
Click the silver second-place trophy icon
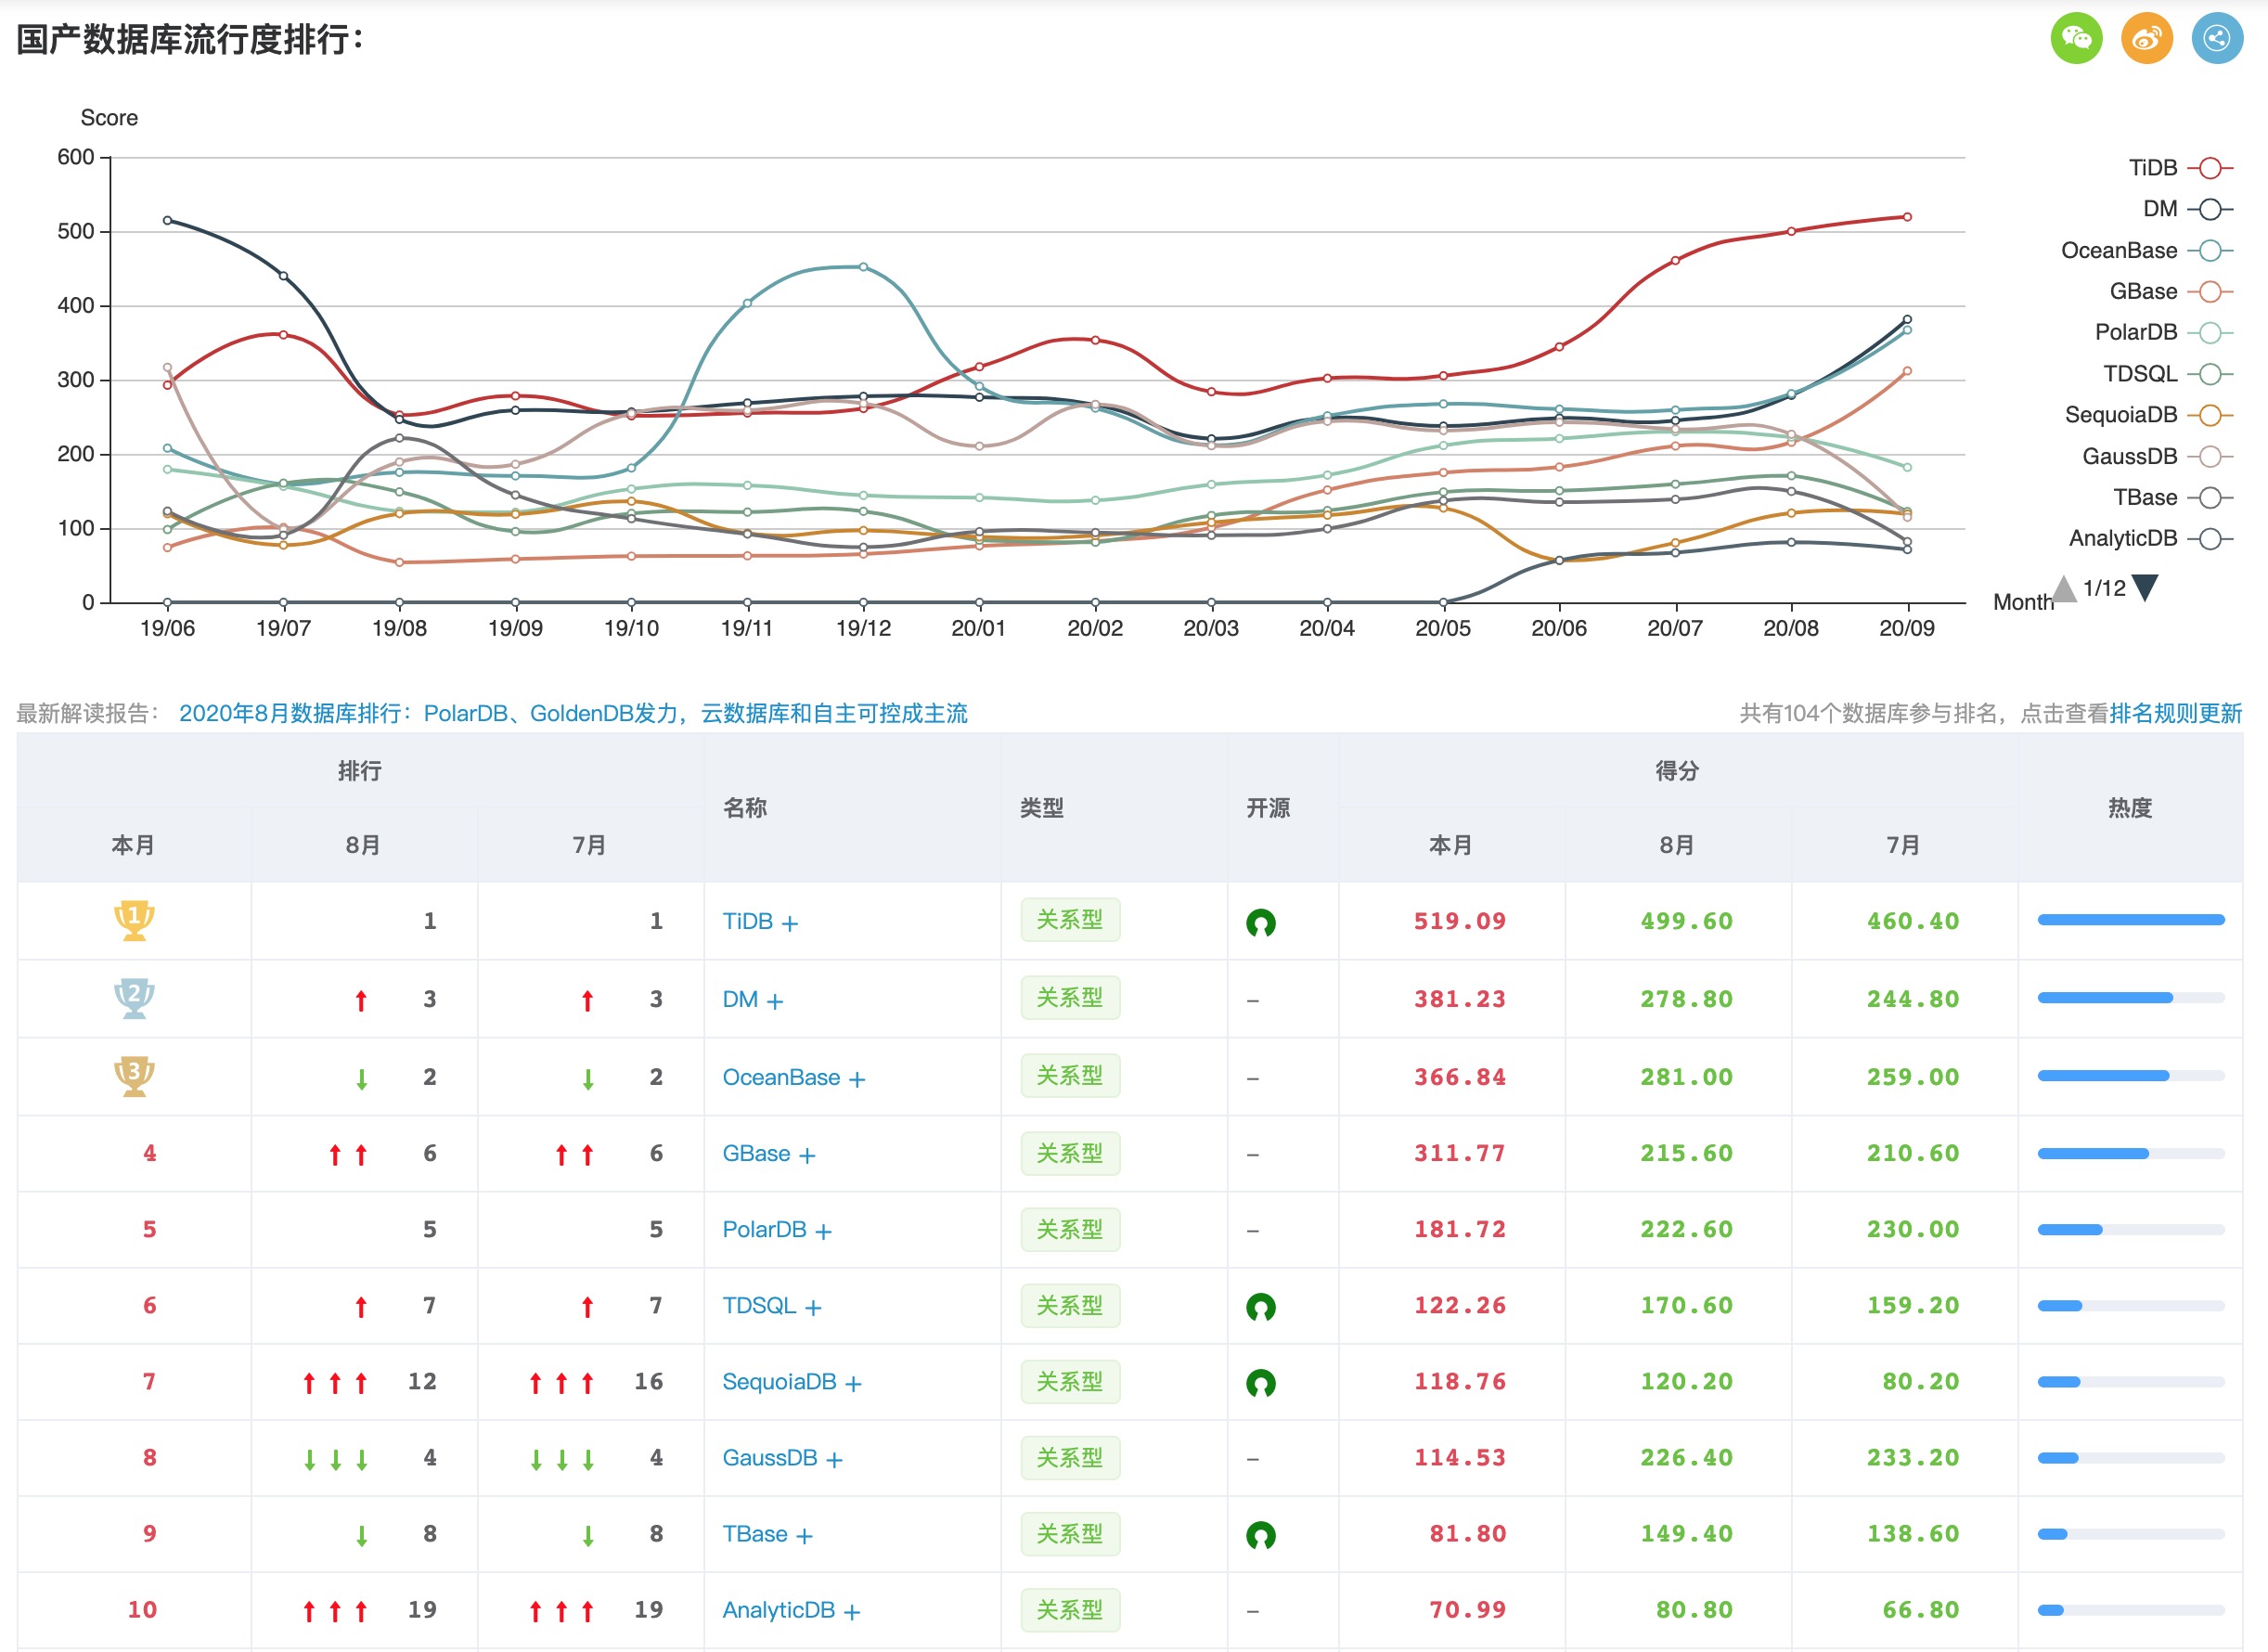(133, 998)
